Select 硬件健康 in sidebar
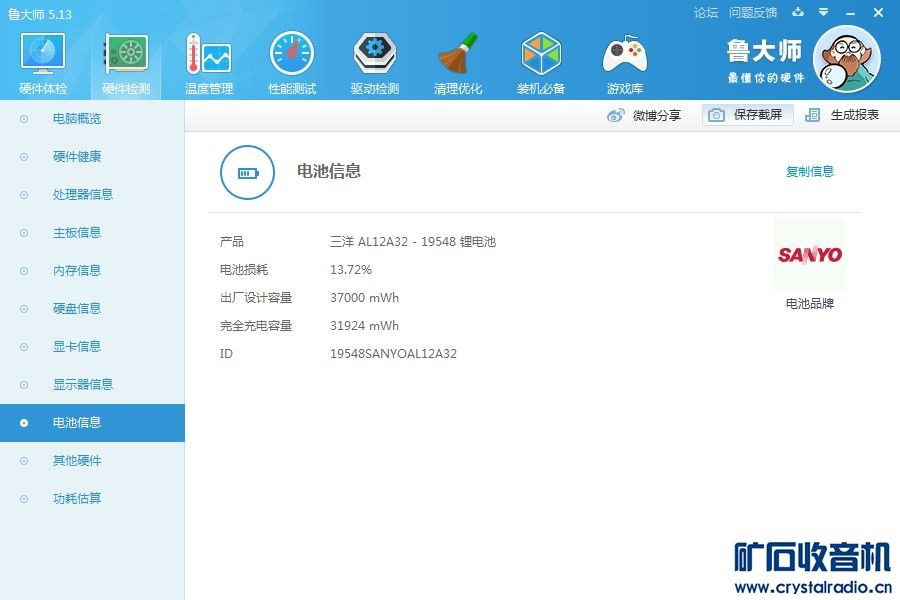Image resolution: width=900 pixels, height=600 pixels. (x=92, y=157)
